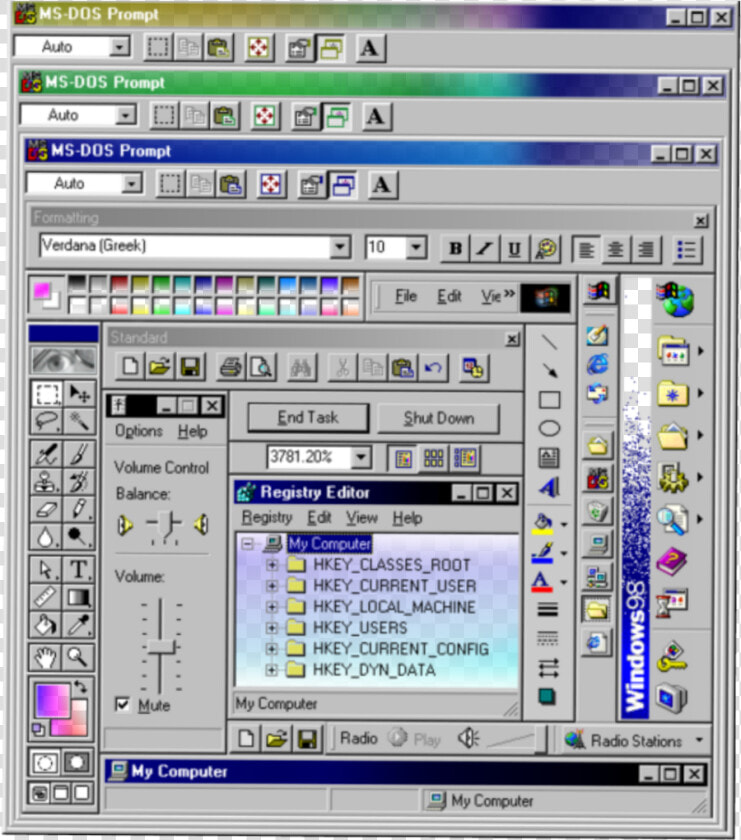This screenshot has width=741, height=840.
Task: Open Help menu in Registry Editor
Action: [407, 518]
